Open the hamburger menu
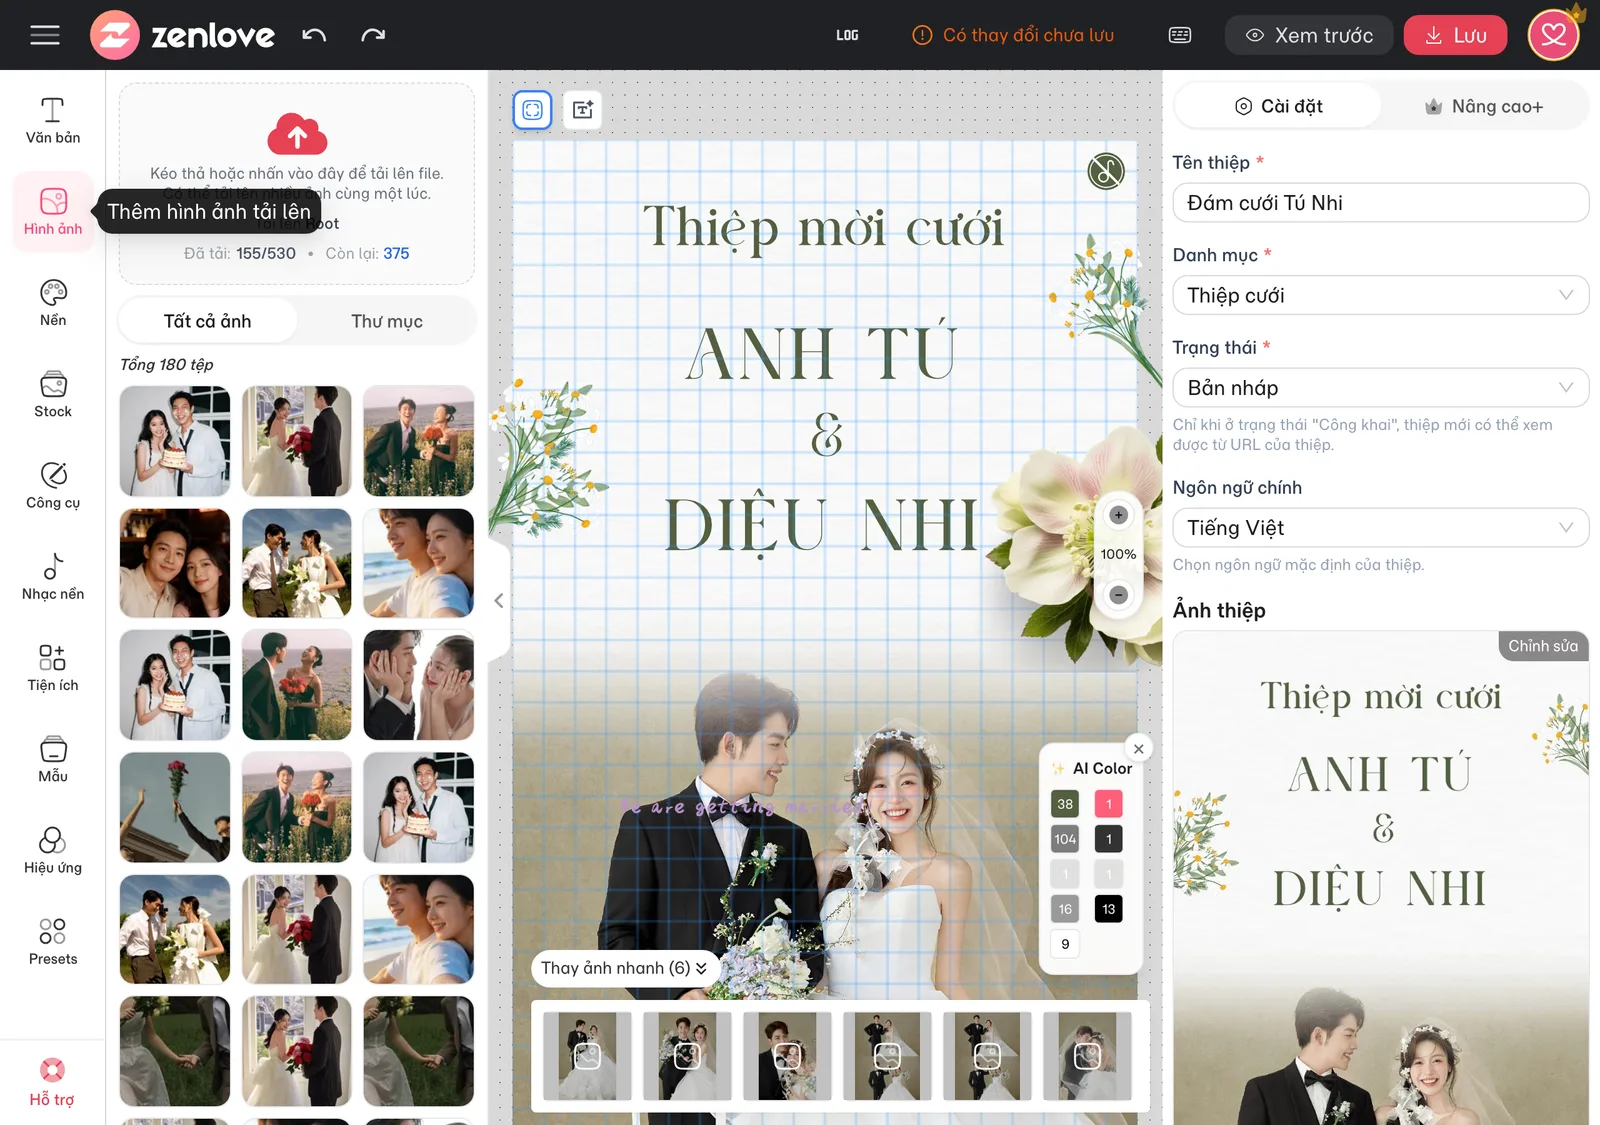Image resolution: width=1600 pixels, height=1125 pixels. pyautogui.click(x=45, y=35)
